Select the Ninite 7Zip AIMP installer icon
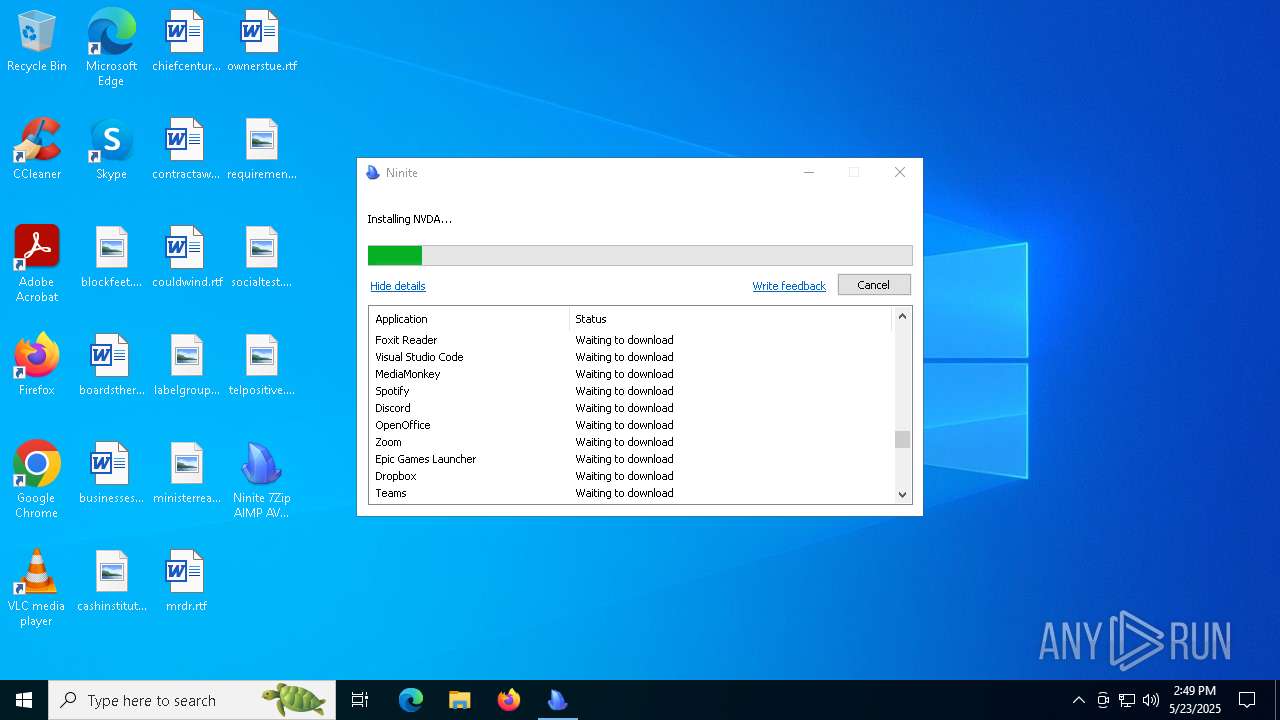1280x720 pixels. tap(262, 480)
